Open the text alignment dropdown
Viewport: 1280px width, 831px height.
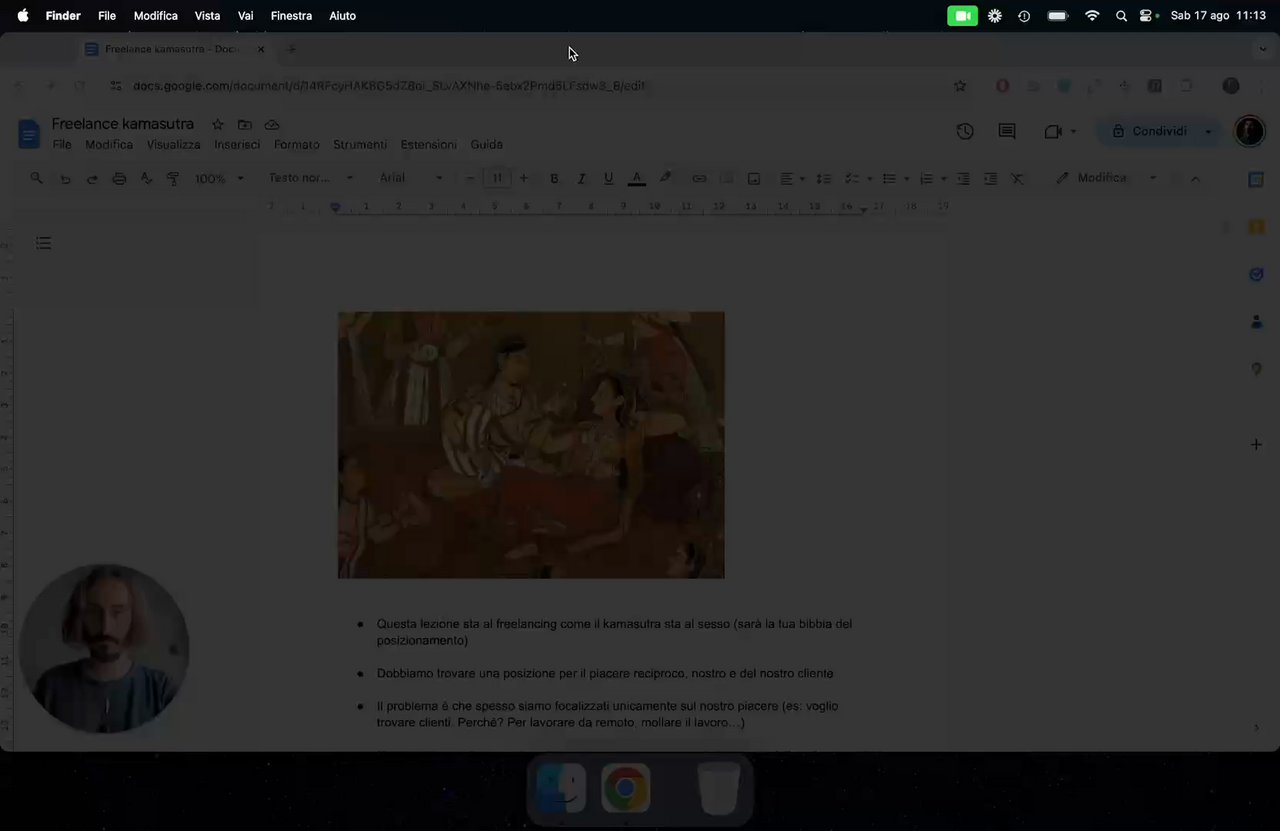(x=792, y=178)
